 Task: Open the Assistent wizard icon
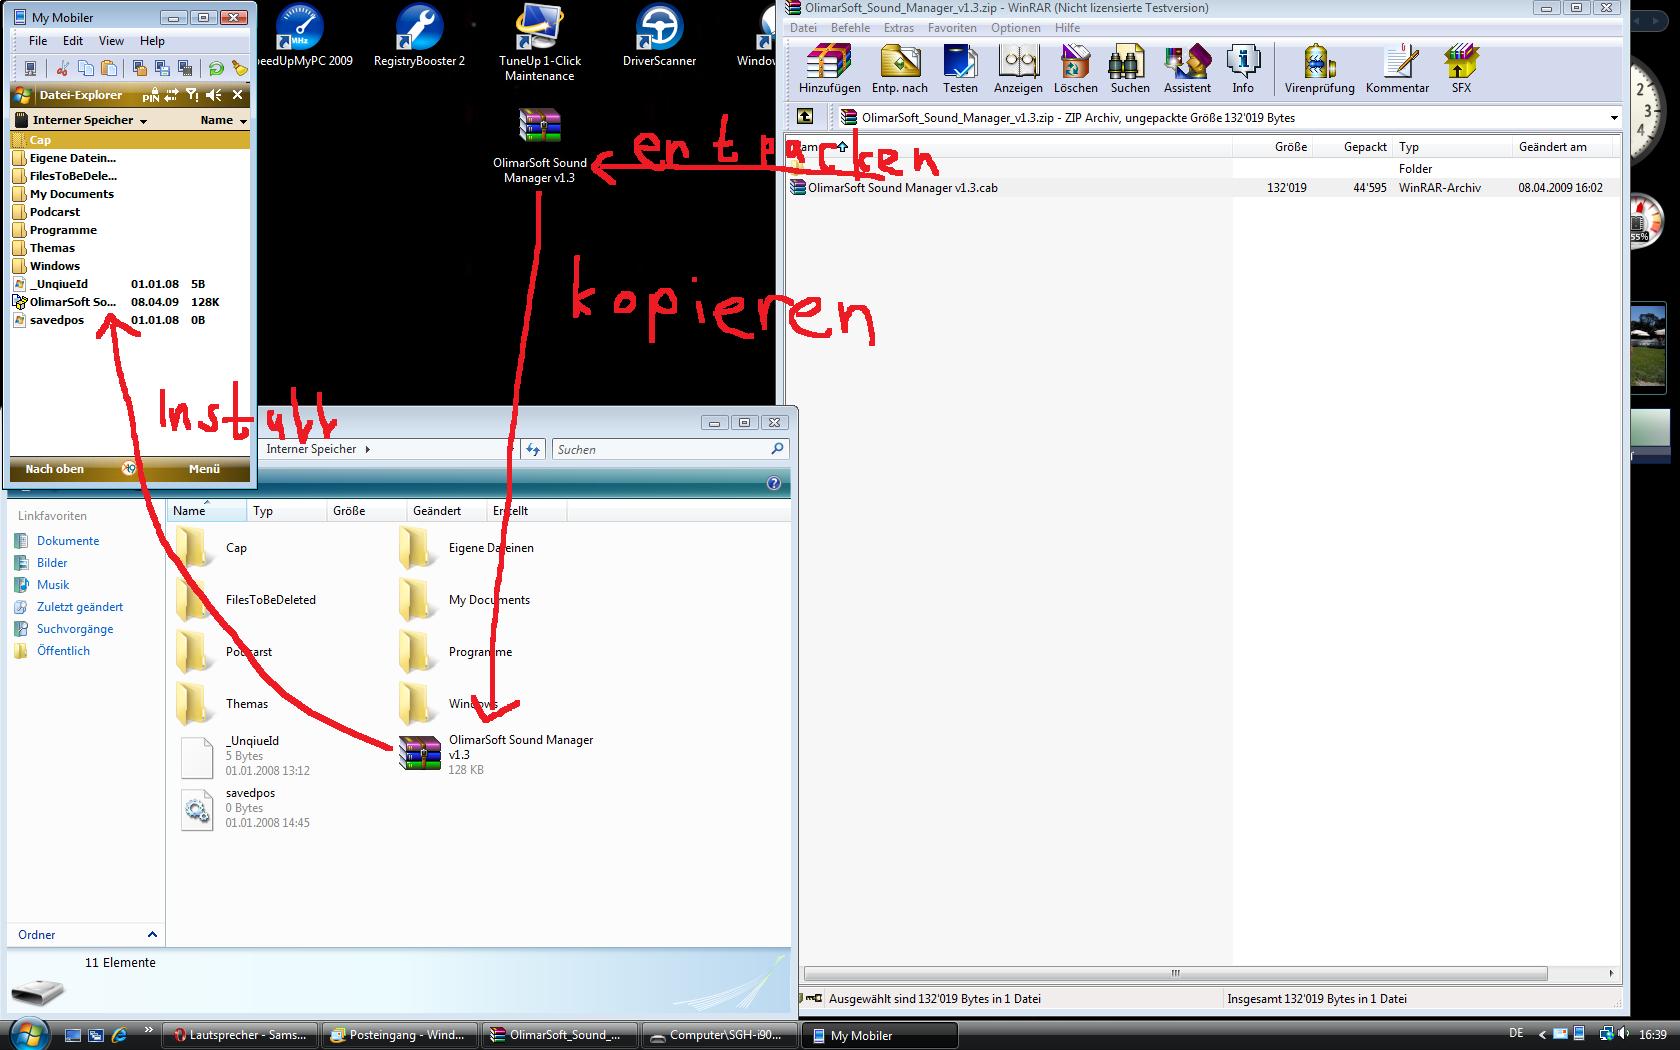[1187, 69]
